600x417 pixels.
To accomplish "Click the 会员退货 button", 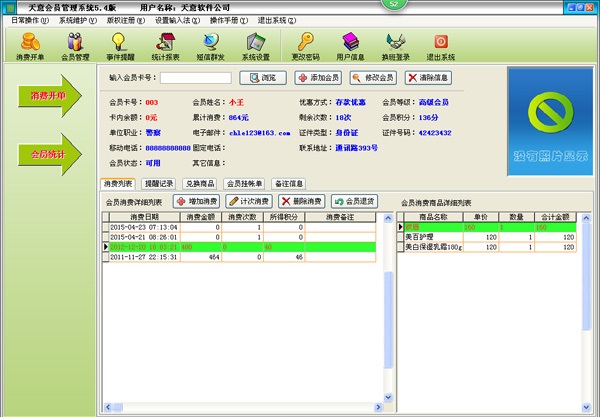I will tap(355, 201).
